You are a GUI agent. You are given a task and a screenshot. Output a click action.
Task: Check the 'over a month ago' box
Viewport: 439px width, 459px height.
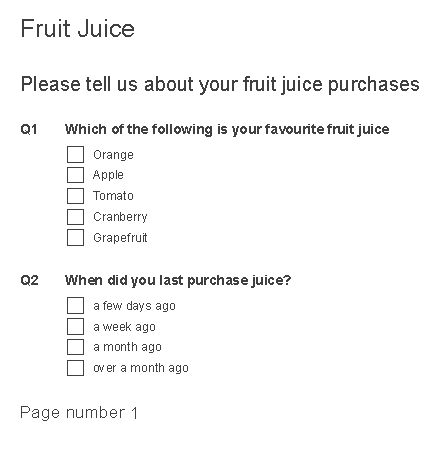(x=75, y=368)
